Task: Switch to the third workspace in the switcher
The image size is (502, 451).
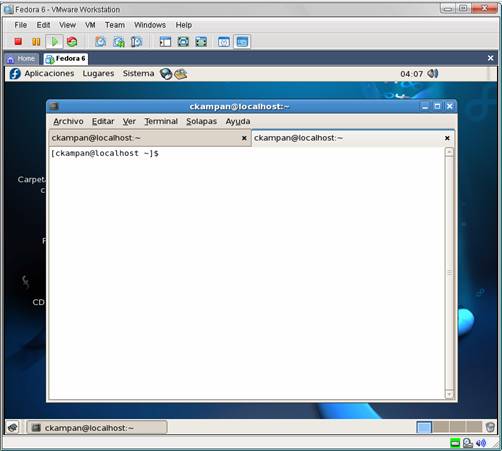Action: 457,427
